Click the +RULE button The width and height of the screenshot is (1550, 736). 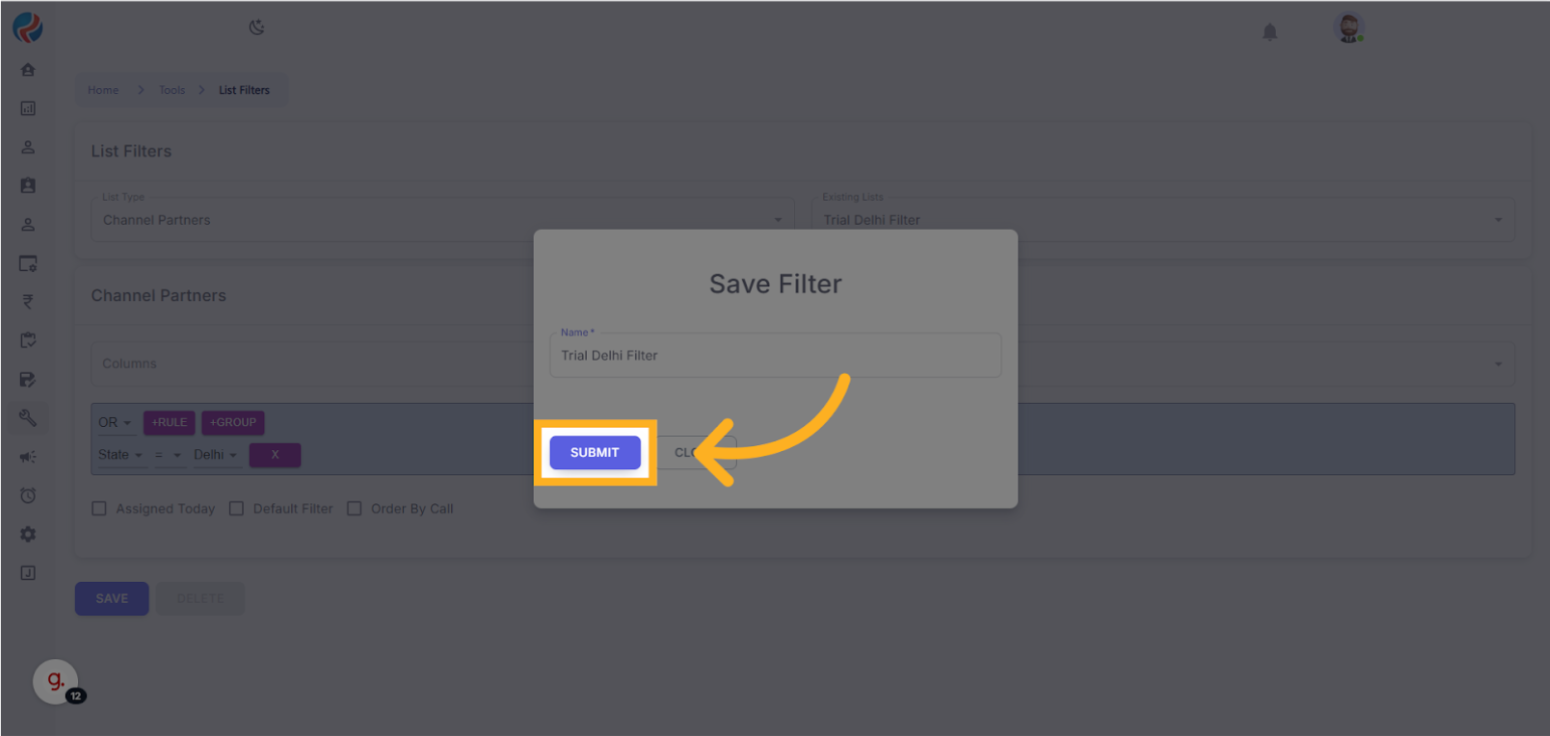(x=170, y=422)
